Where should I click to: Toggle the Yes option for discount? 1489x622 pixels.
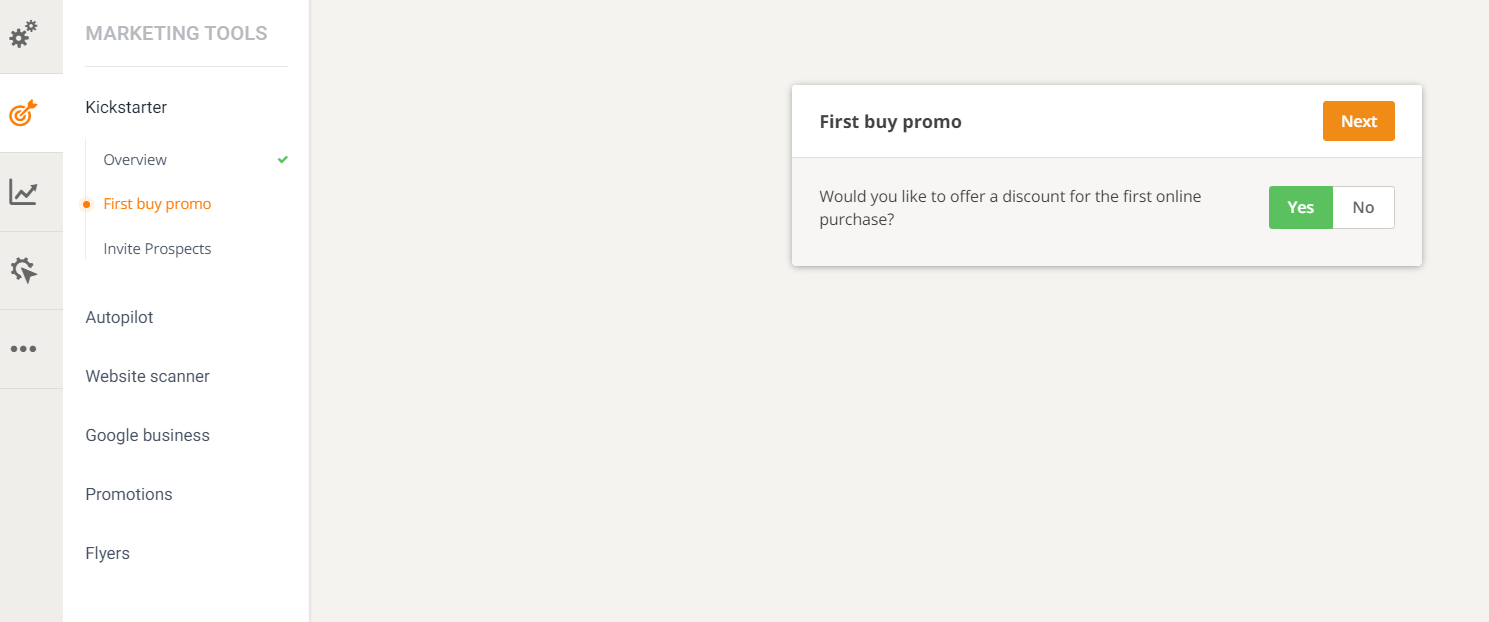click(1301, 208)
